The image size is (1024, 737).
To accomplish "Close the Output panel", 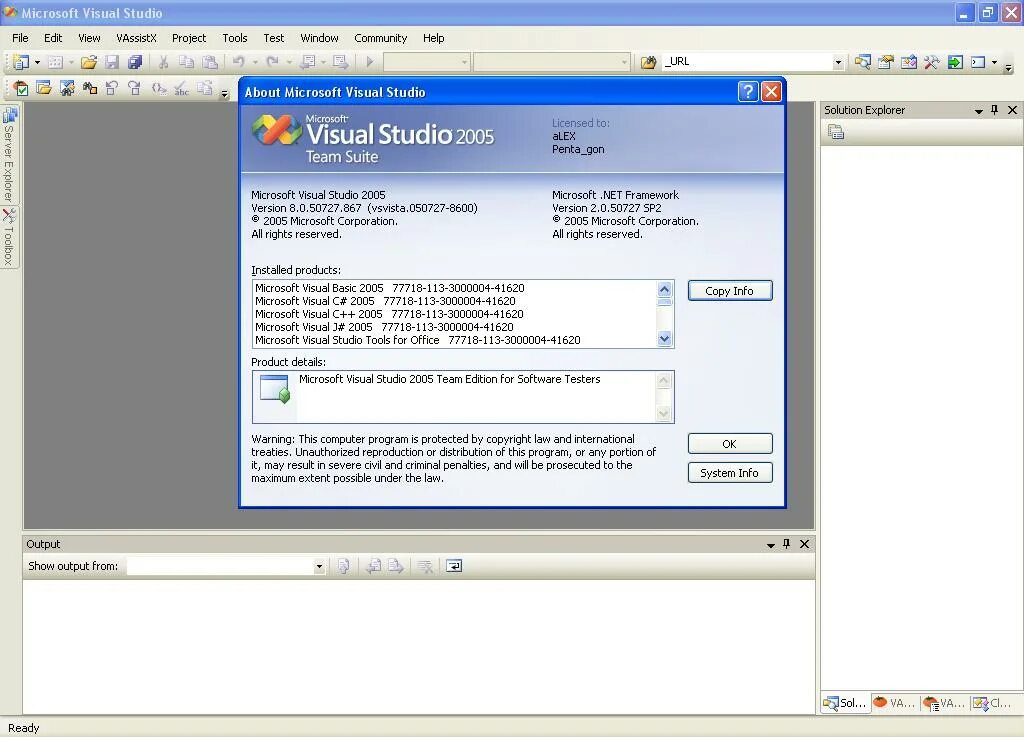I will click(x=805, y=544).
